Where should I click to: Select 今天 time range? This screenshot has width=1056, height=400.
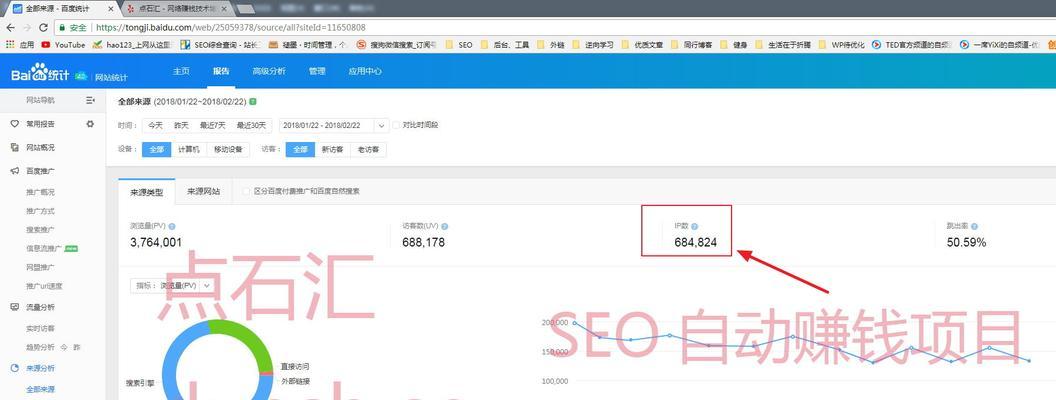155,125
